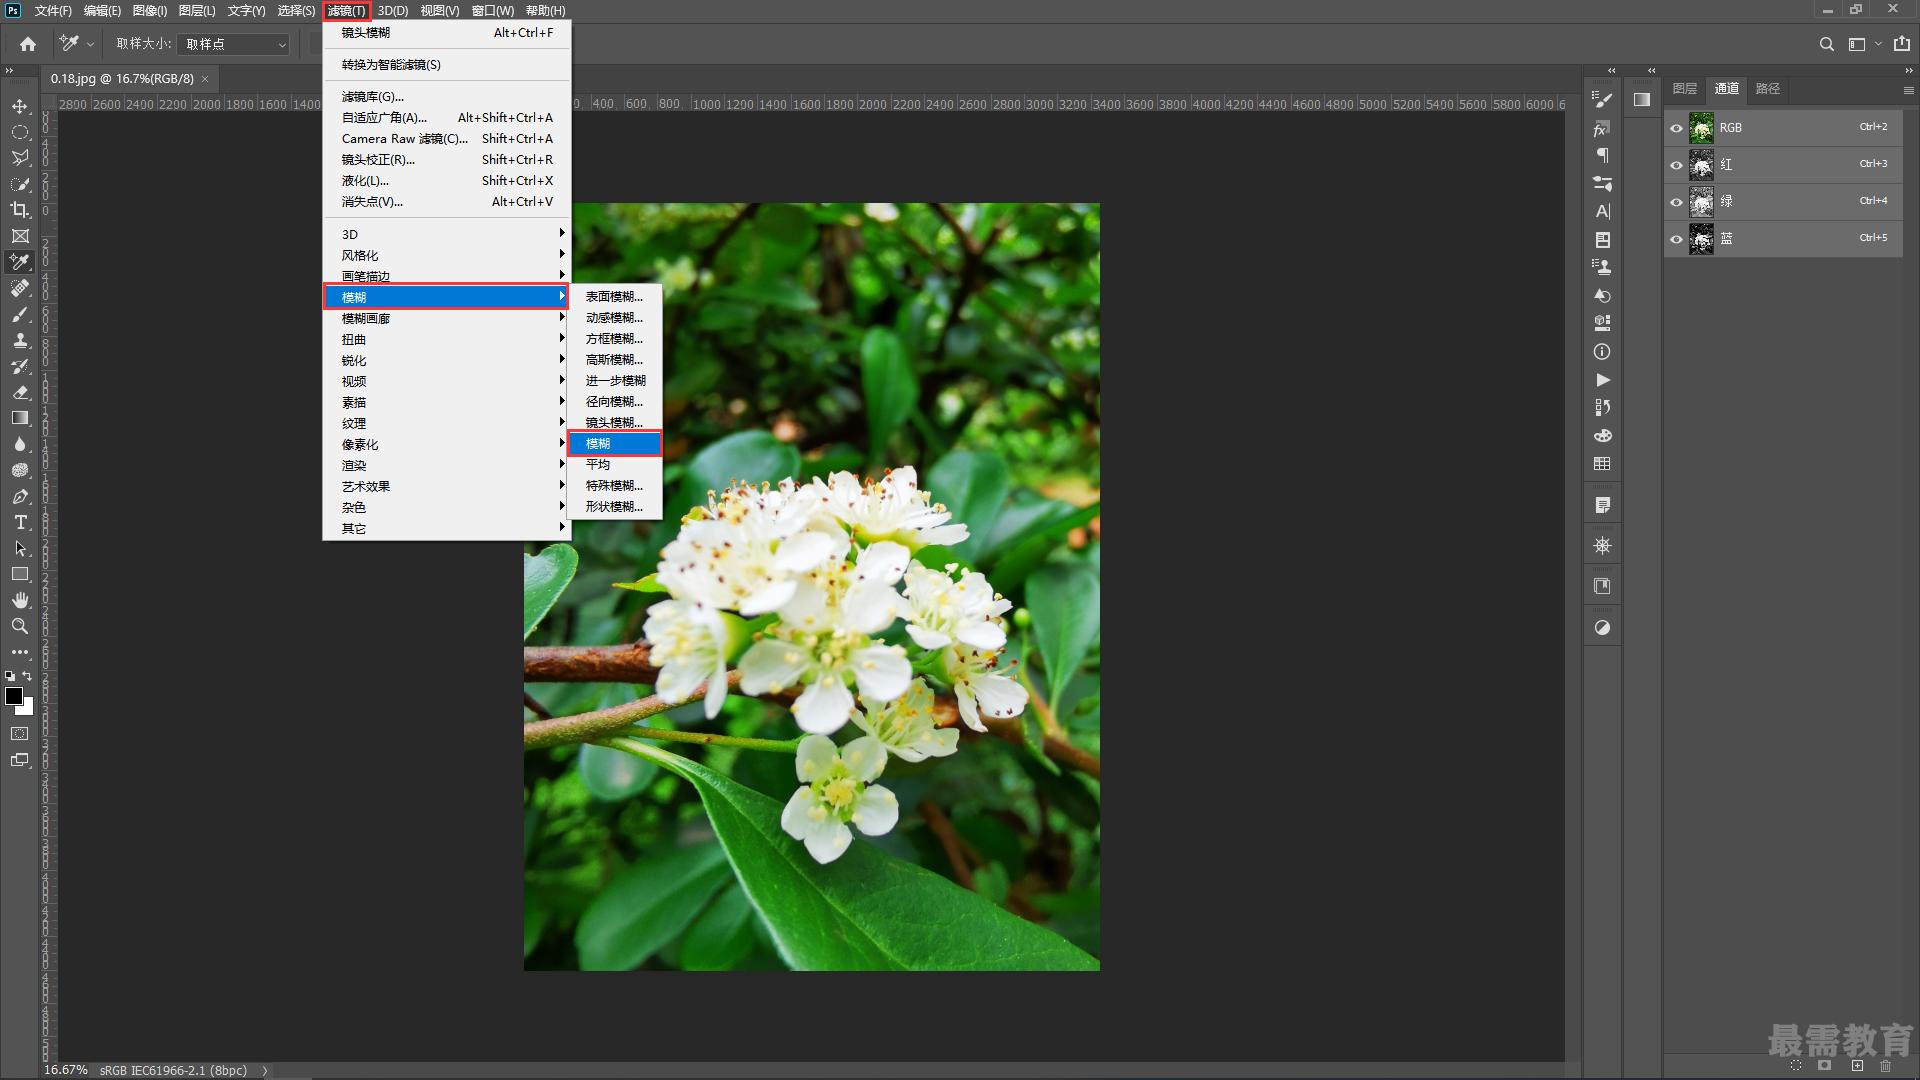The image size is (1920, 1080).
Task: Select the Frame tool
Action: click(x=20, y=236)
